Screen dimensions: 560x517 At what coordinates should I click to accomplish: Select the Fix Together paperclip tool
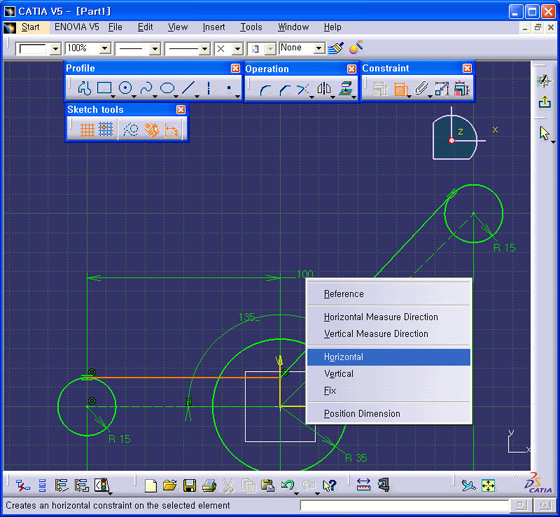point(421,89)
